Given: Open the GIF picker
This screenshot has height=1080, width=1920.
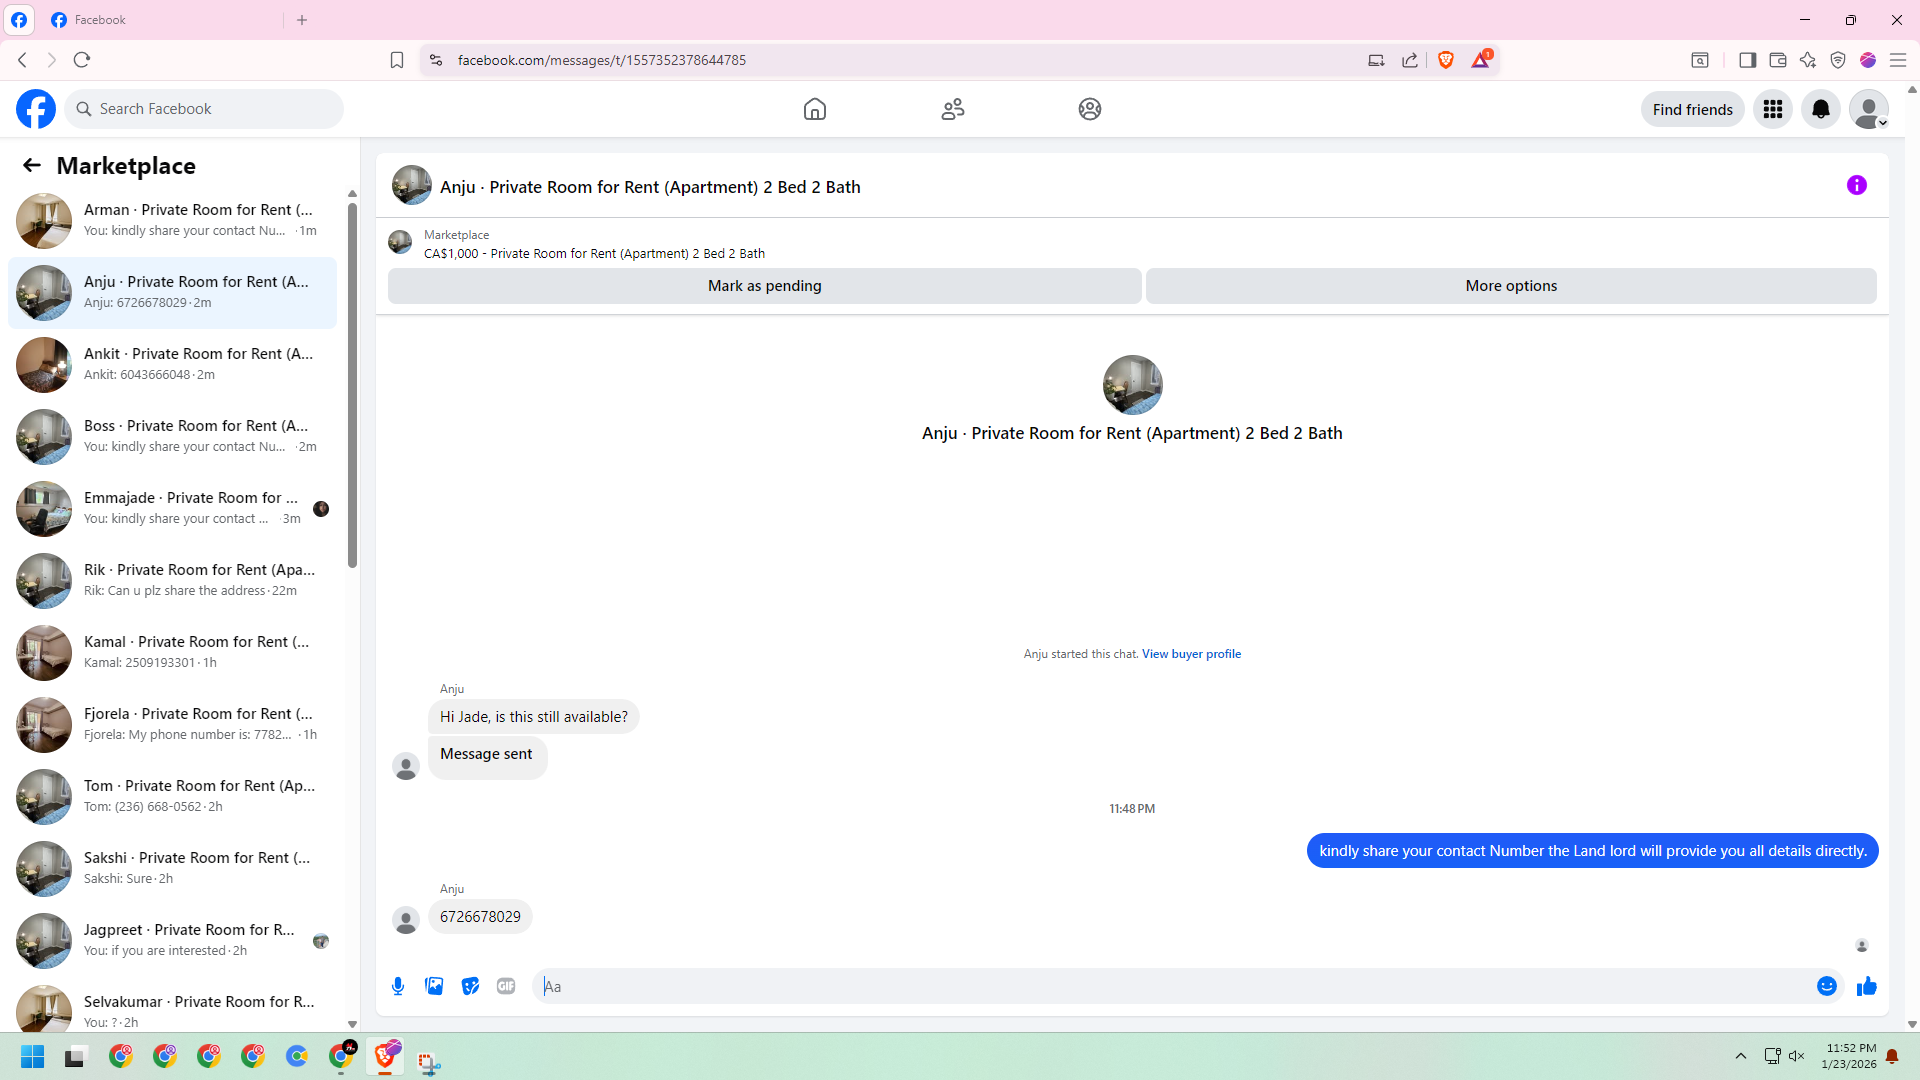Looking at the screenshot, I should 506,986.
